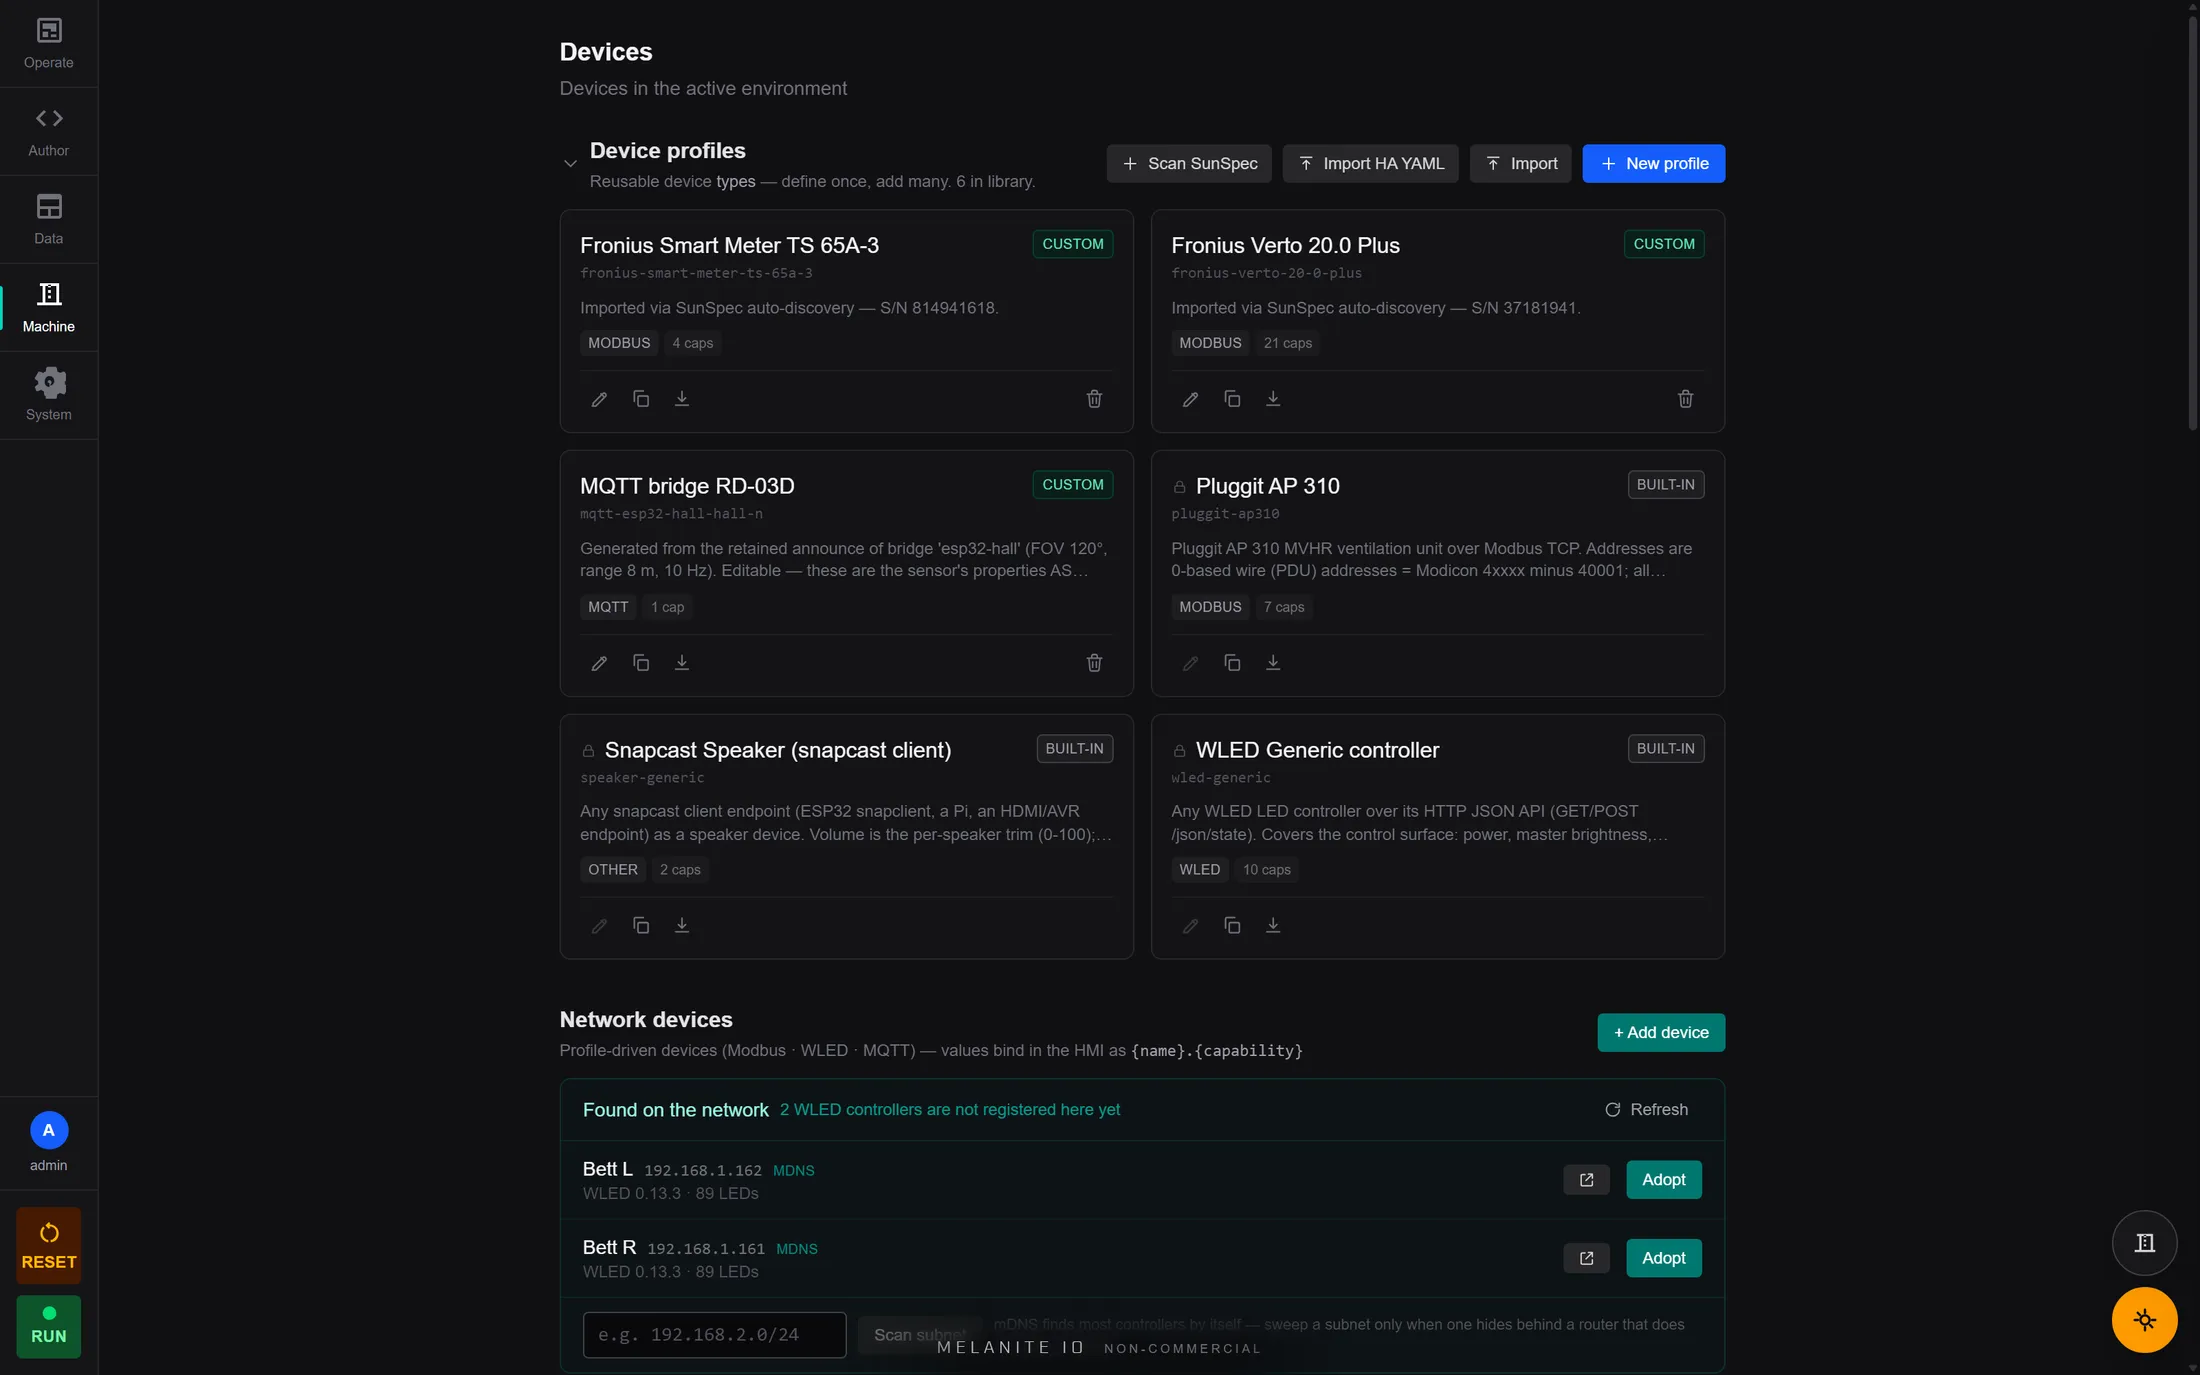Screen dimensions: 2200x1375
Task: Toggle the RUN state button
Action: pos(49,1327)
